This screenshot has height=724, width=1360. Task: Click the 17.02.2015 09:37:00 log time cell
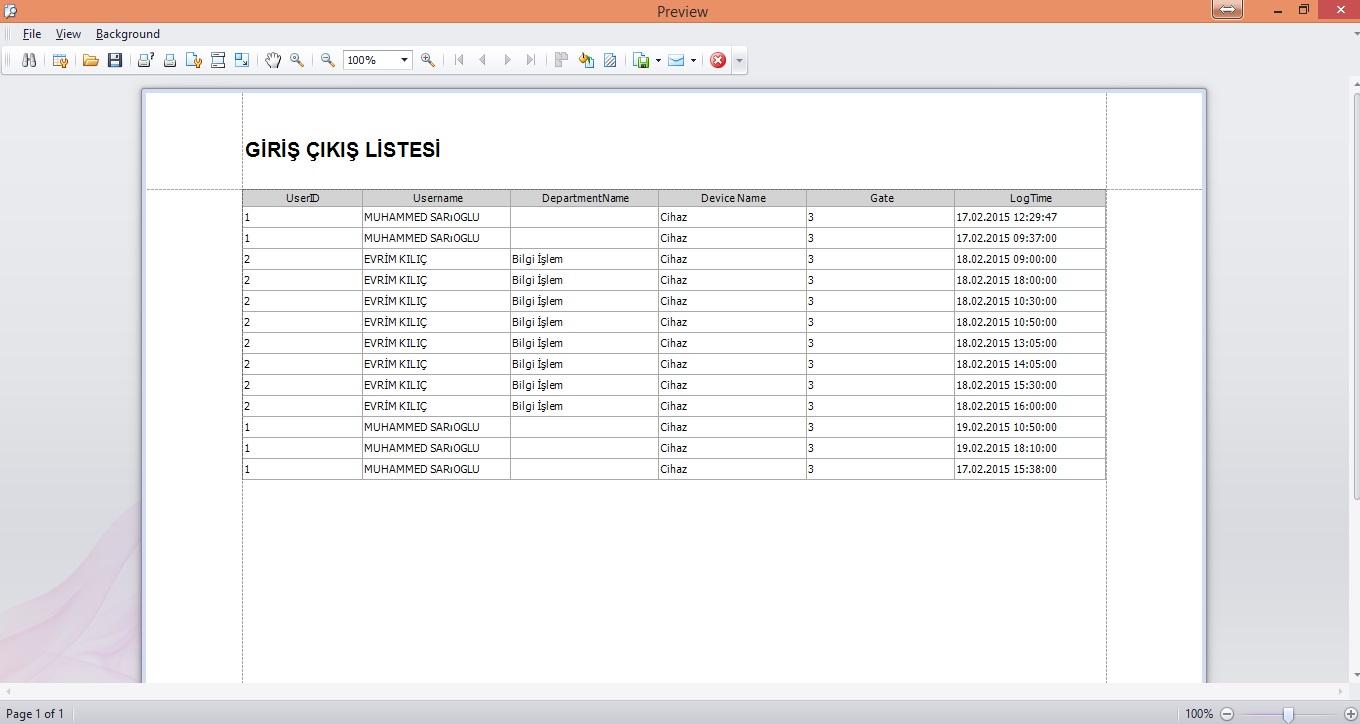click(x=1030, y=238)
